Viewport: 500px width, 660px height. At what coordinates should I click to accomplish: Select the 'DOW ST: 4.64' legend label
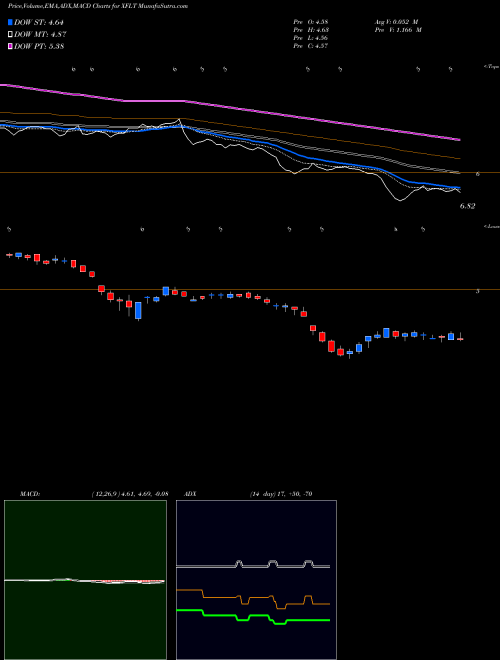pyautogui.click(x=39, y=22)
